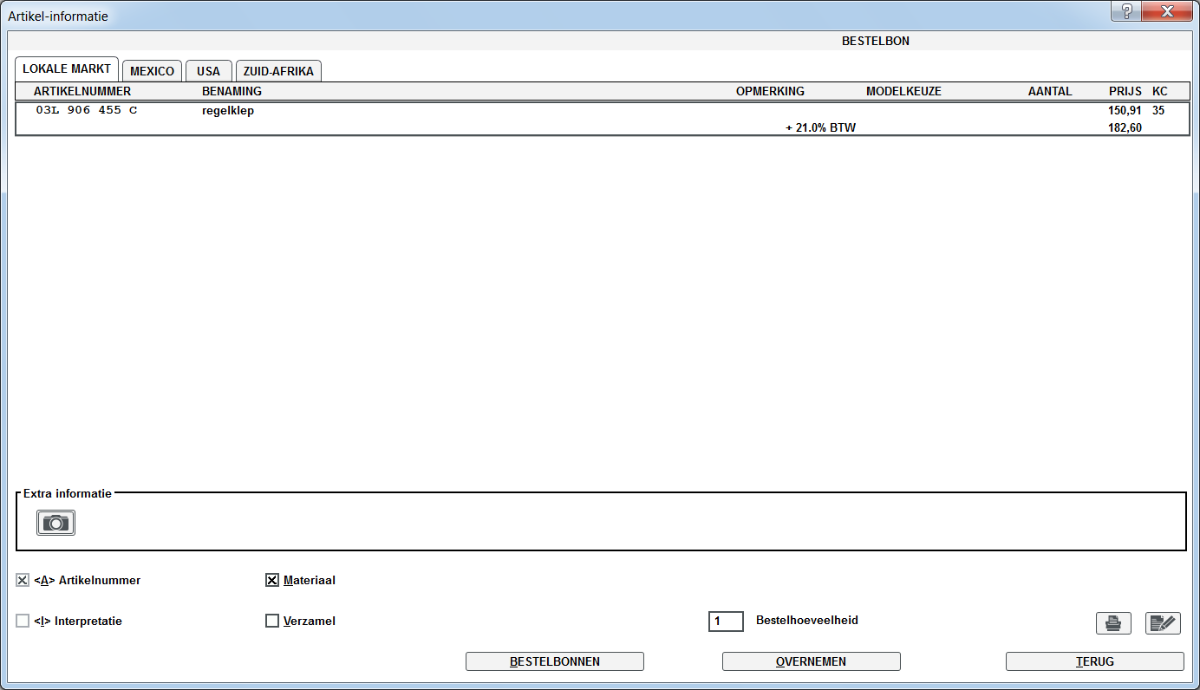Toggle the Artikelnummer checkbox
This screenshot has height=690, width=1200.
tap(23, 580)
